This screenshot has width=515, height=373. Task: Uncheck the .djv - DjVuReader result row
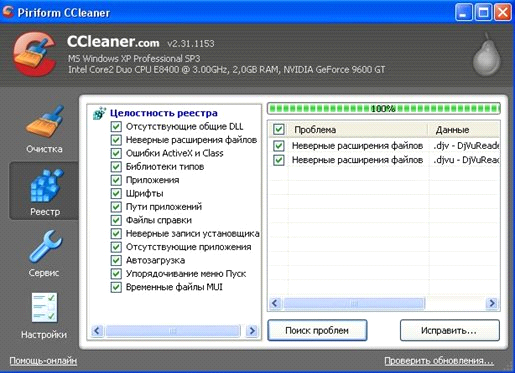point(279,146)
